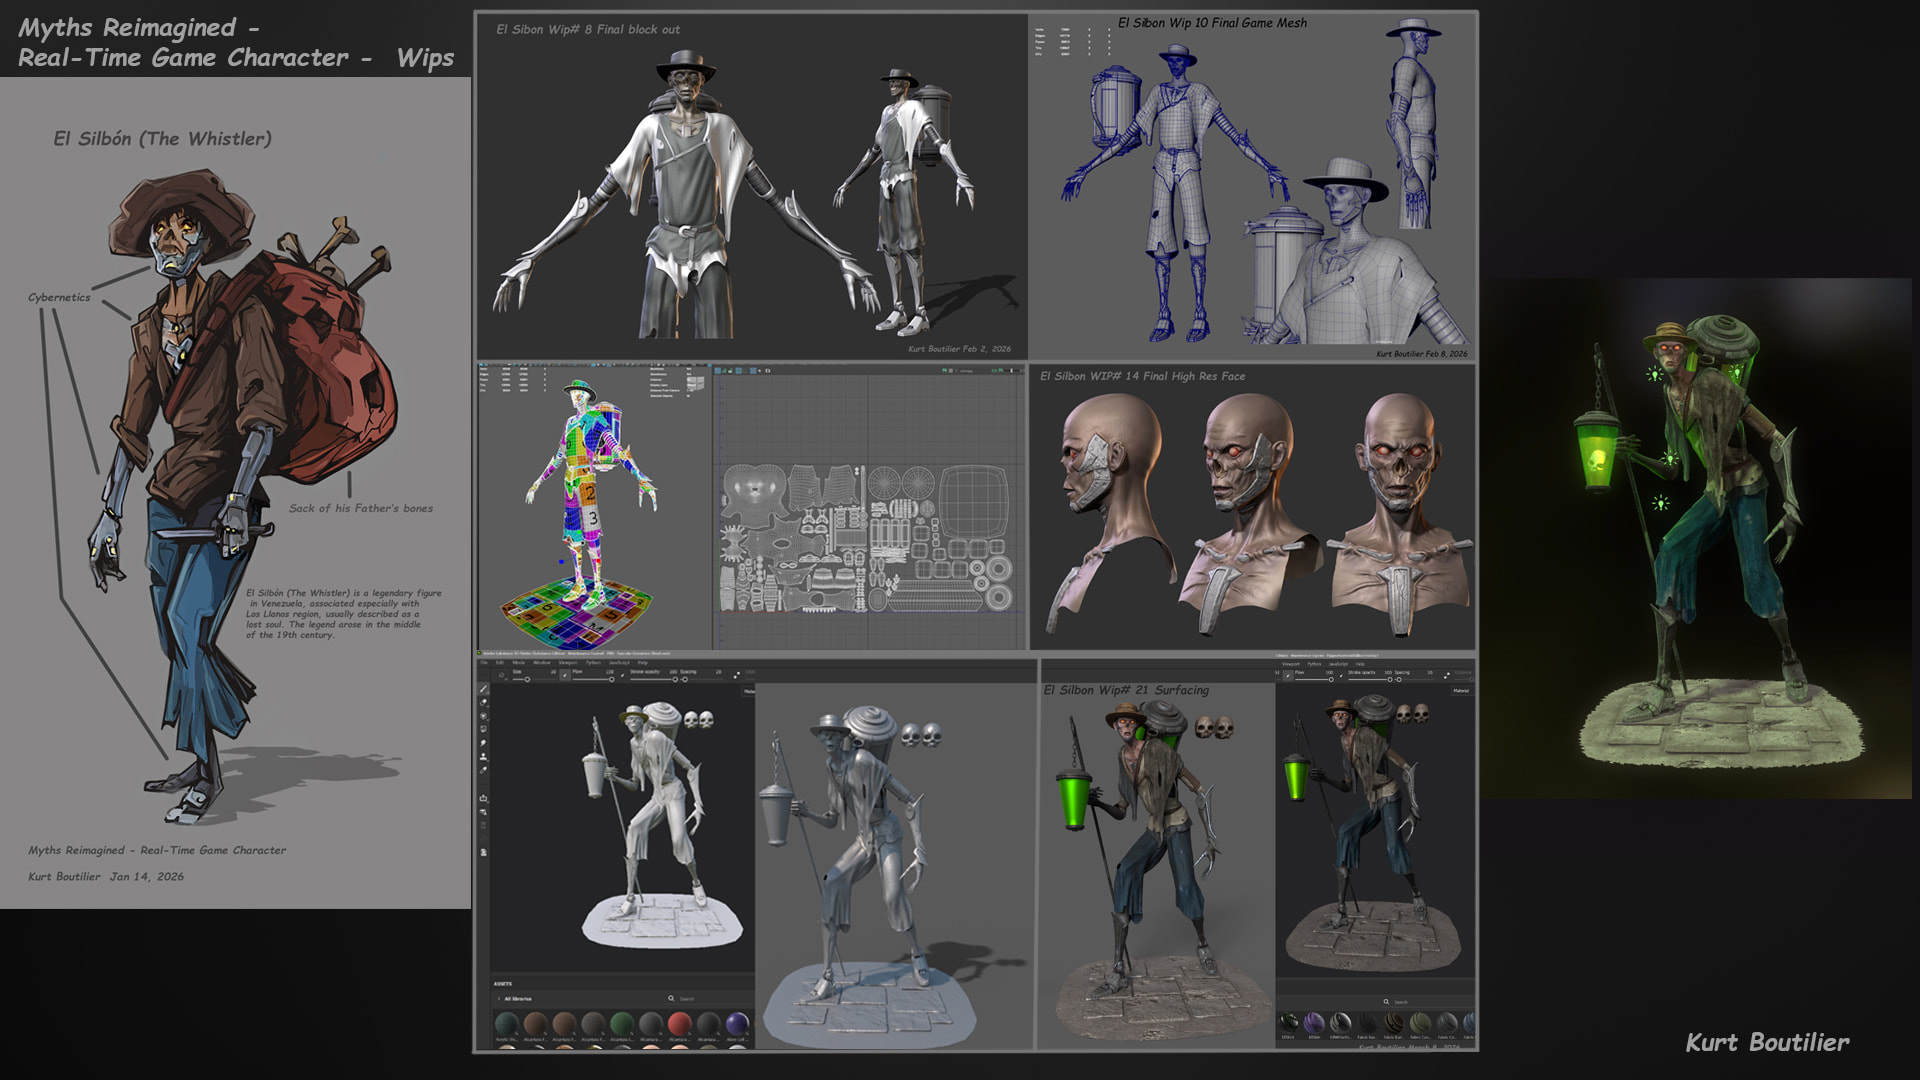Viewport: 1920px width, 1080px height.
Task: Click the Export textures icon in left toolbar
Action: click(x=483, y=798)
